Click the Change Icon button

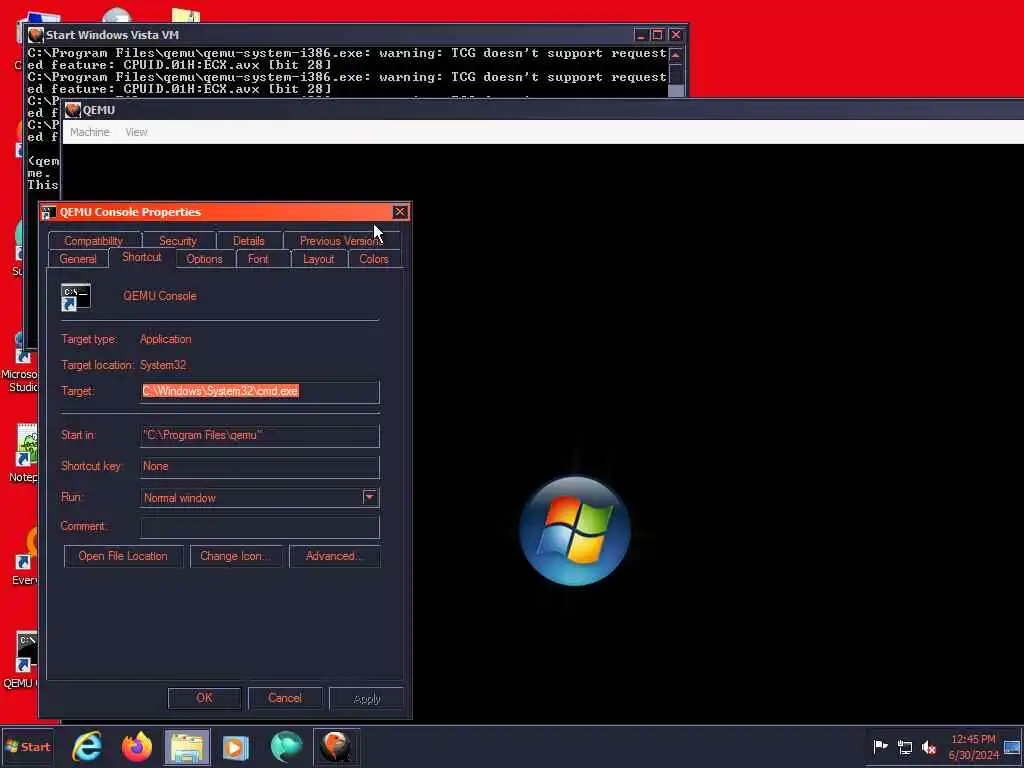[x=236, y=556]
